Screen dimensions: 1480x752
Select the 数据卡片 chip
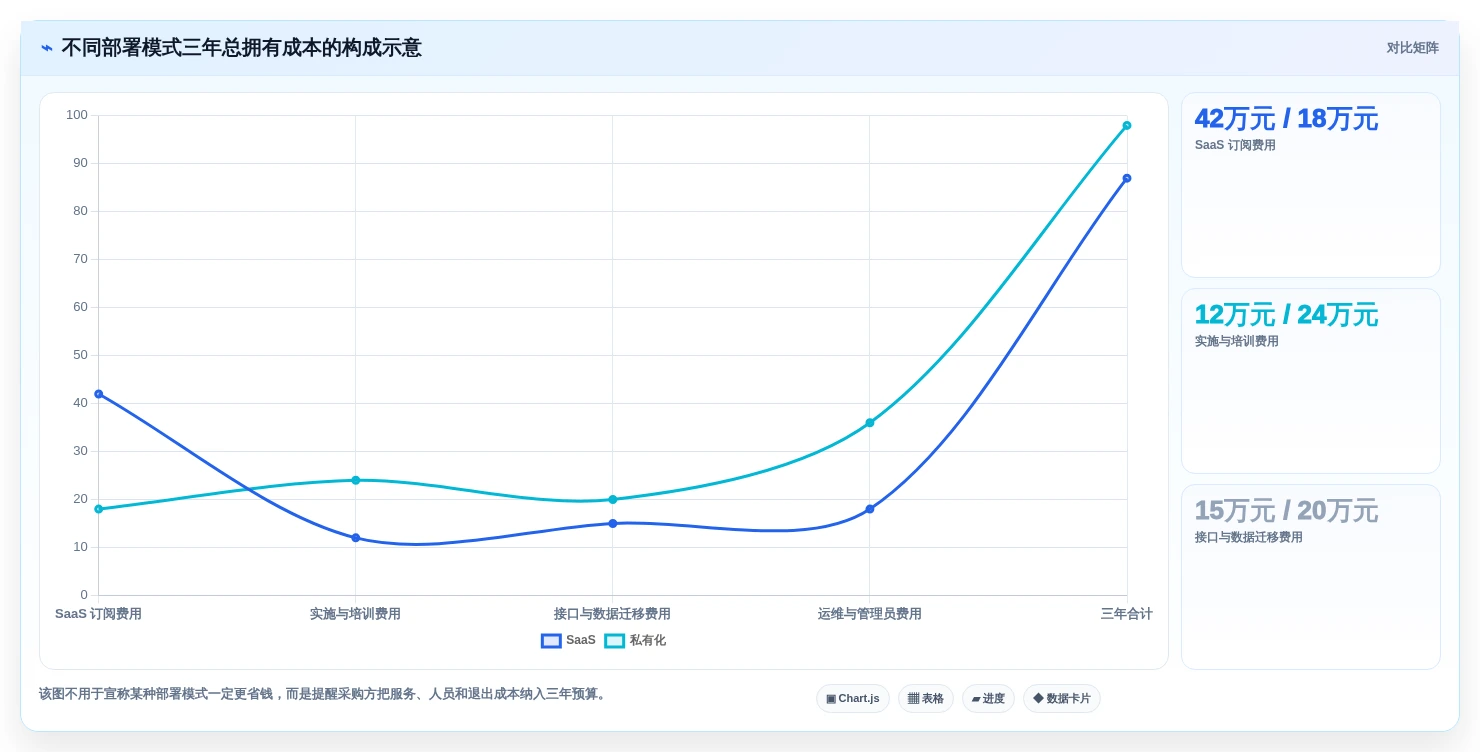[1062, 699]
